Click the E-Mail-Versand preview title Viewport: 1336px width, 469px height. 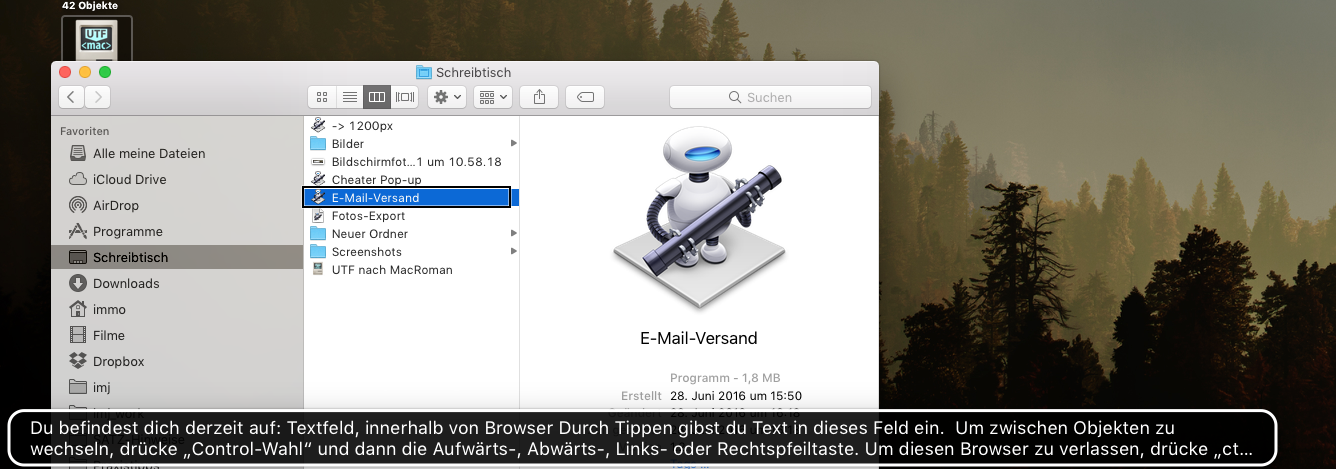point(698,338)
